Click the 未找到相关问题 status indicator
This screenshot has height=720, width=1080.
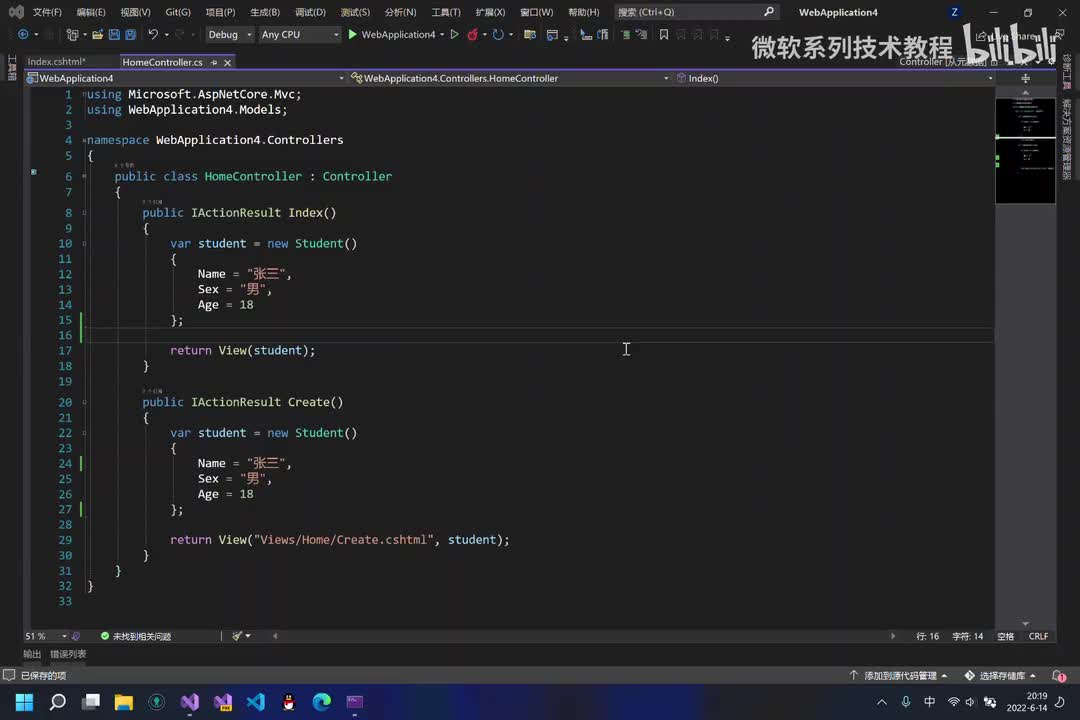tap(136, 636)
